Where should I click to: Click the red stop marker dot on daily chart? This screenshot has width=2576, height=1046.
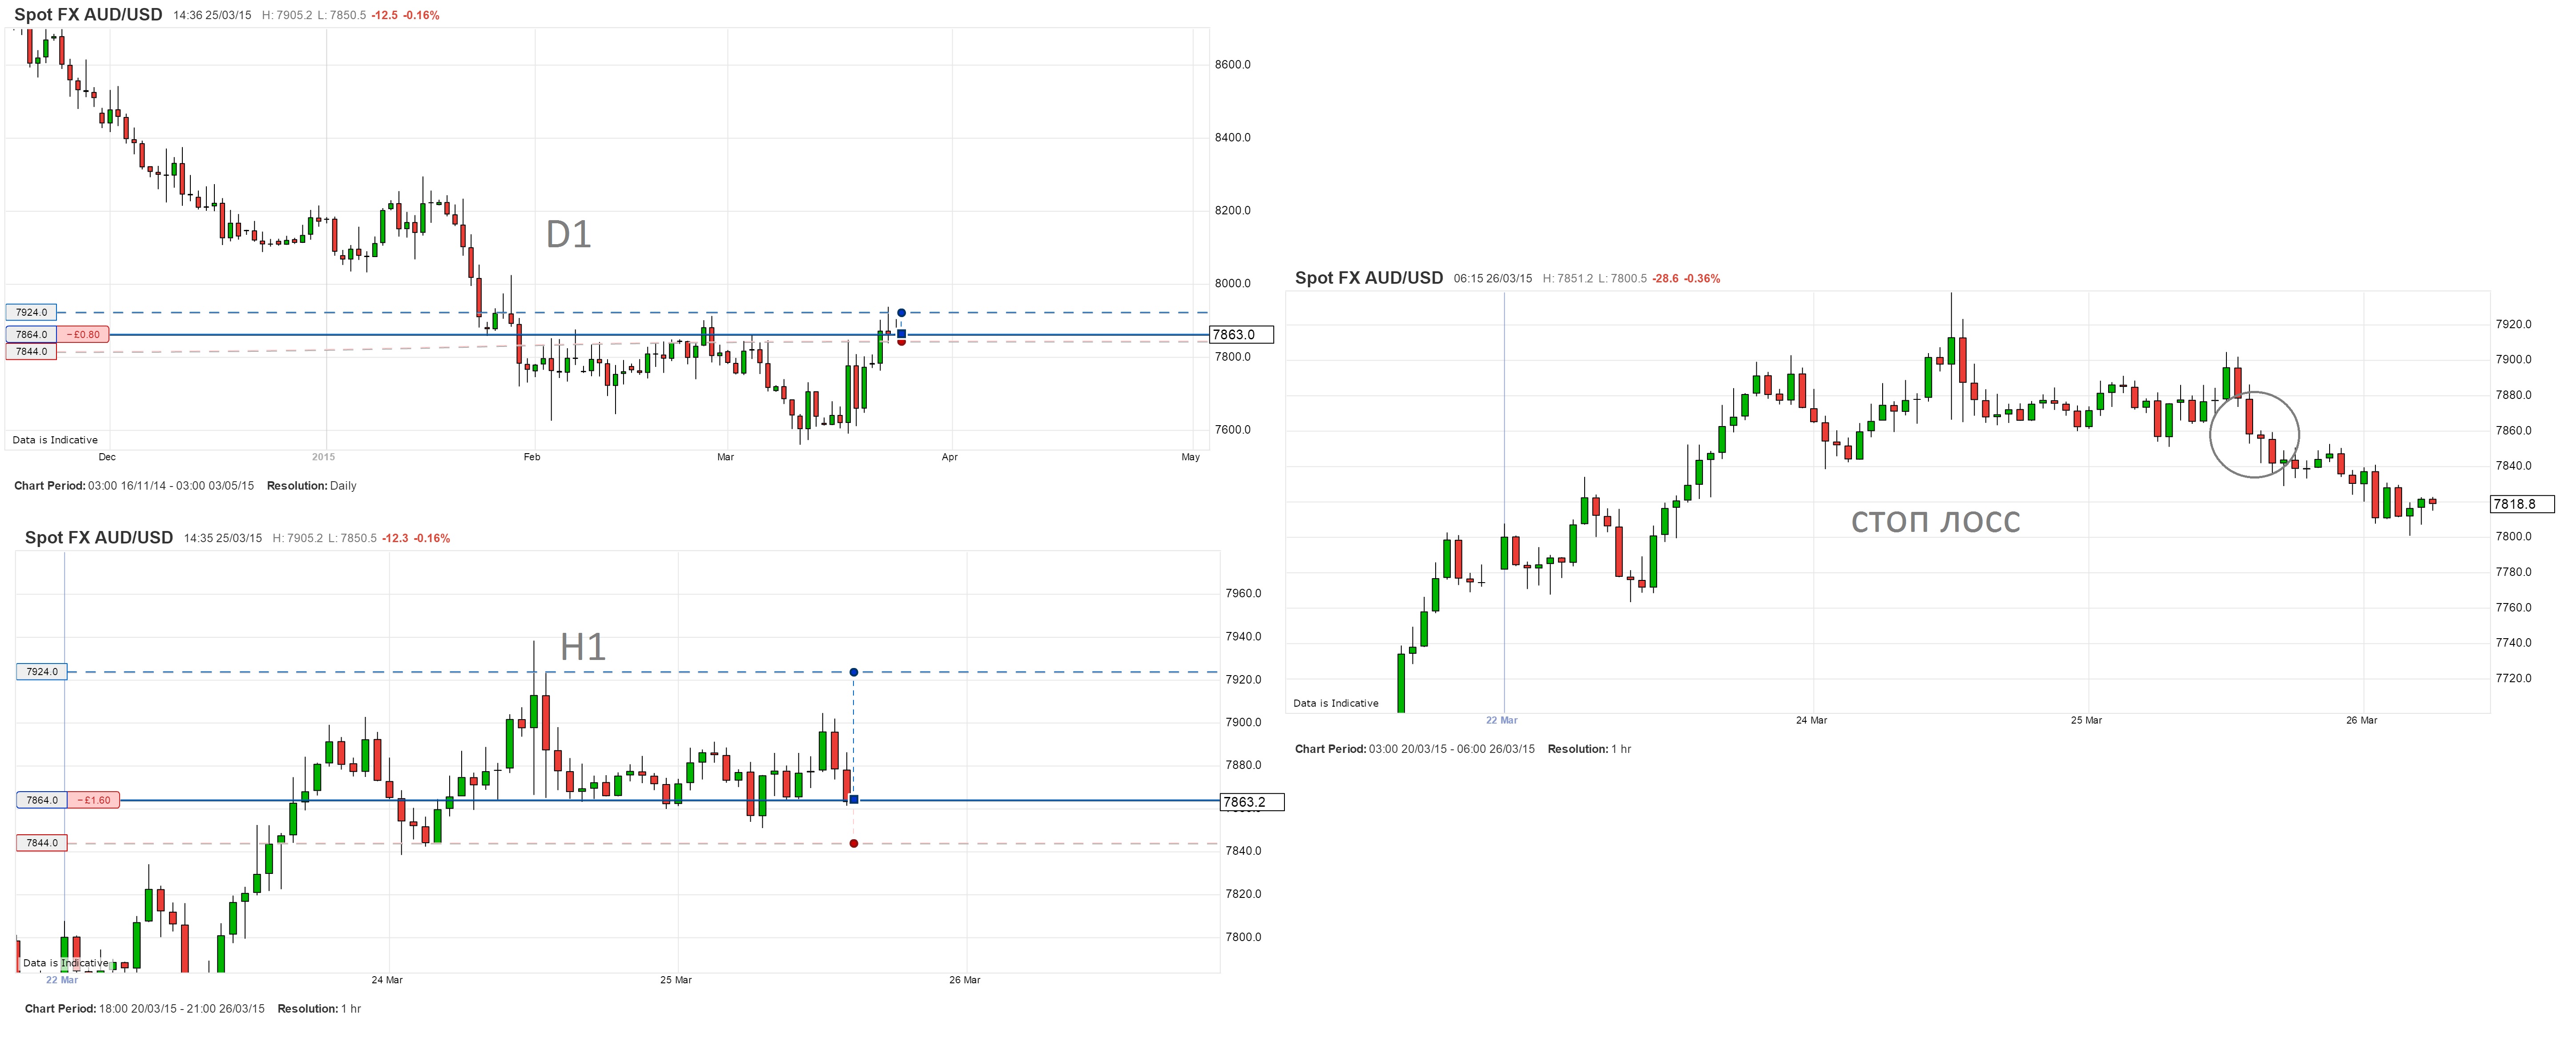point(901,342)
